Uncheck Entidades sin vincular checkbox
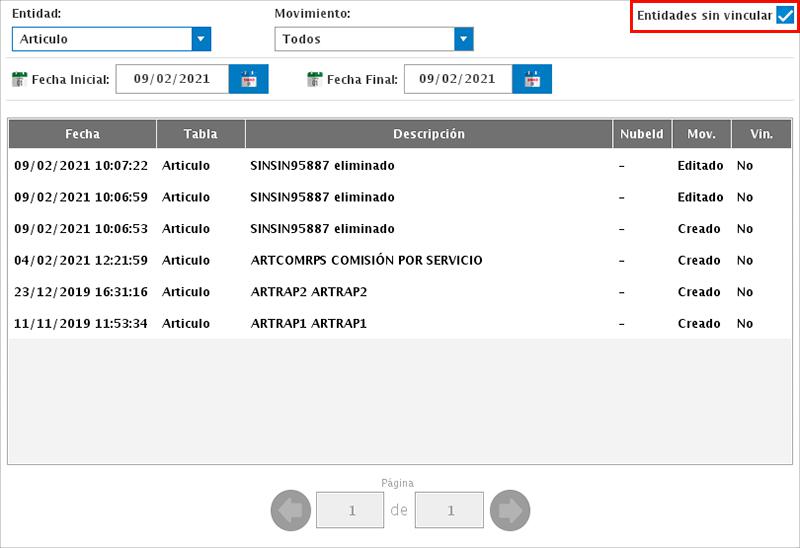 point(785,16)
